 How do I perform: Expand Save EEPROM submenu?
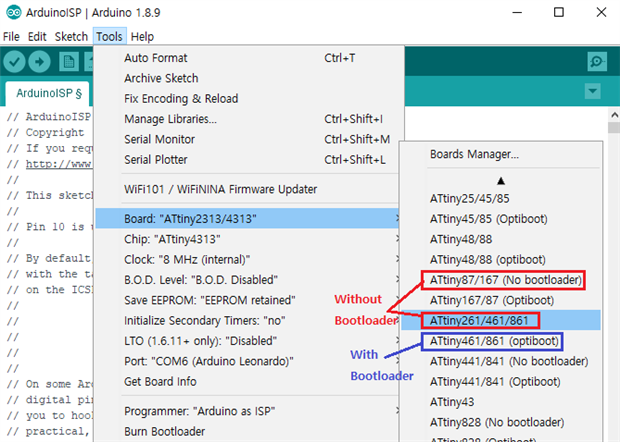247,300
